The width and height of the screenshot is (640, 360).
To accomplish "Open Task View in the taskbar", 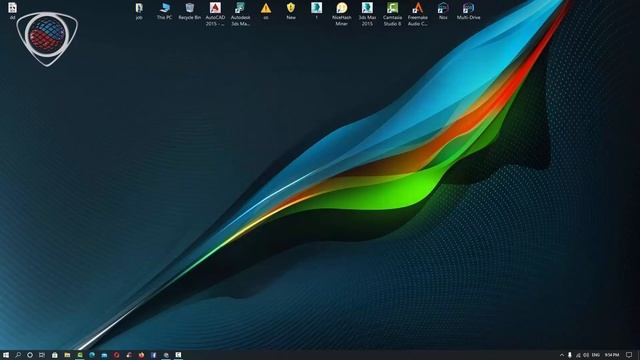I will (x=42, y=355).
